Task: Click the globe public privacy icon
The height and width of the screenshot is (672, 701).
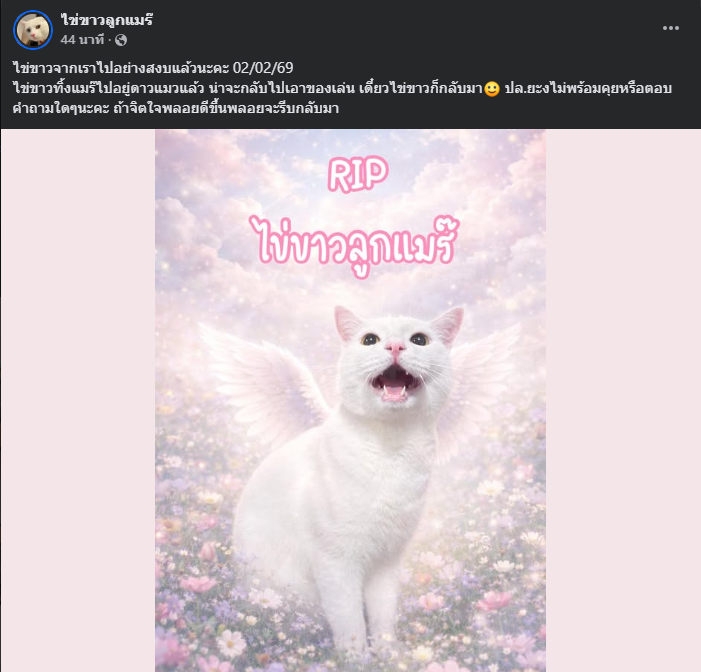Action: click(121, 40)
